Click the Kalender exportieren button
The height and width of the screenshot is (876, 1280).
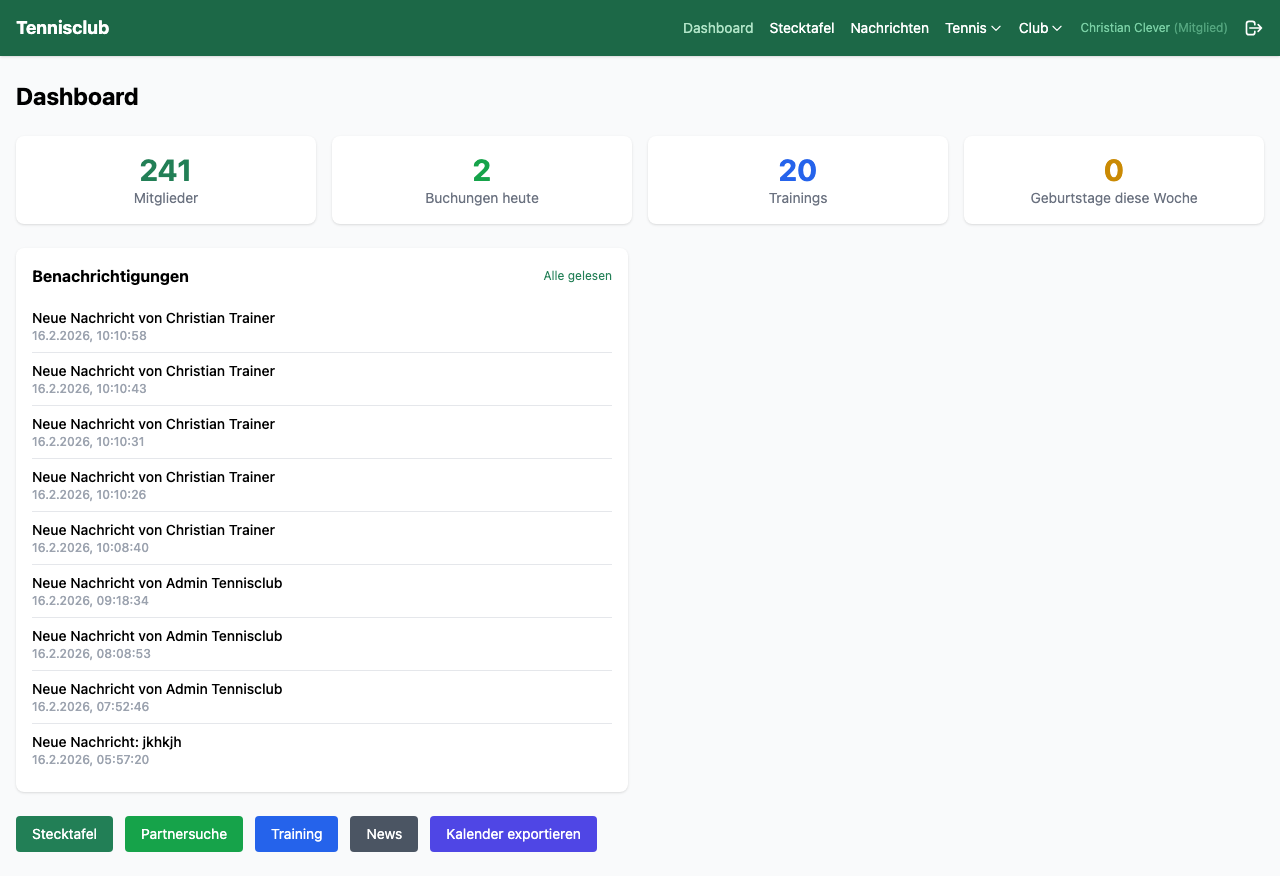(513, 833)
